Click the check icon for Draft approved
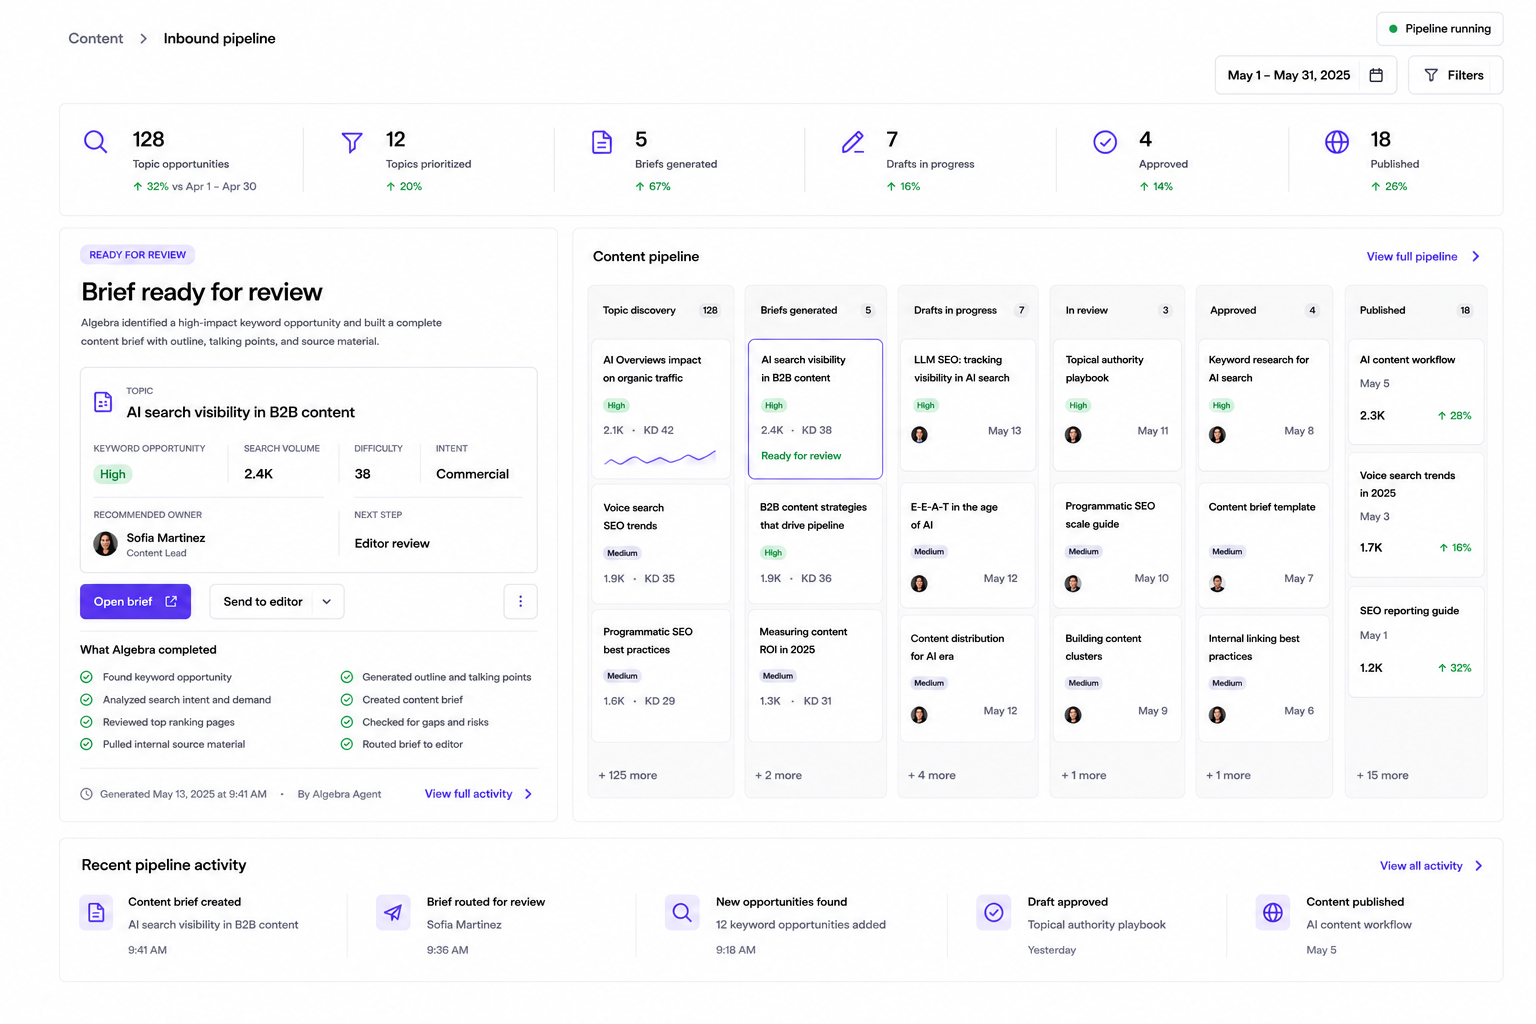This screenshot has height=1024, width=1536. tap(994, 912)
